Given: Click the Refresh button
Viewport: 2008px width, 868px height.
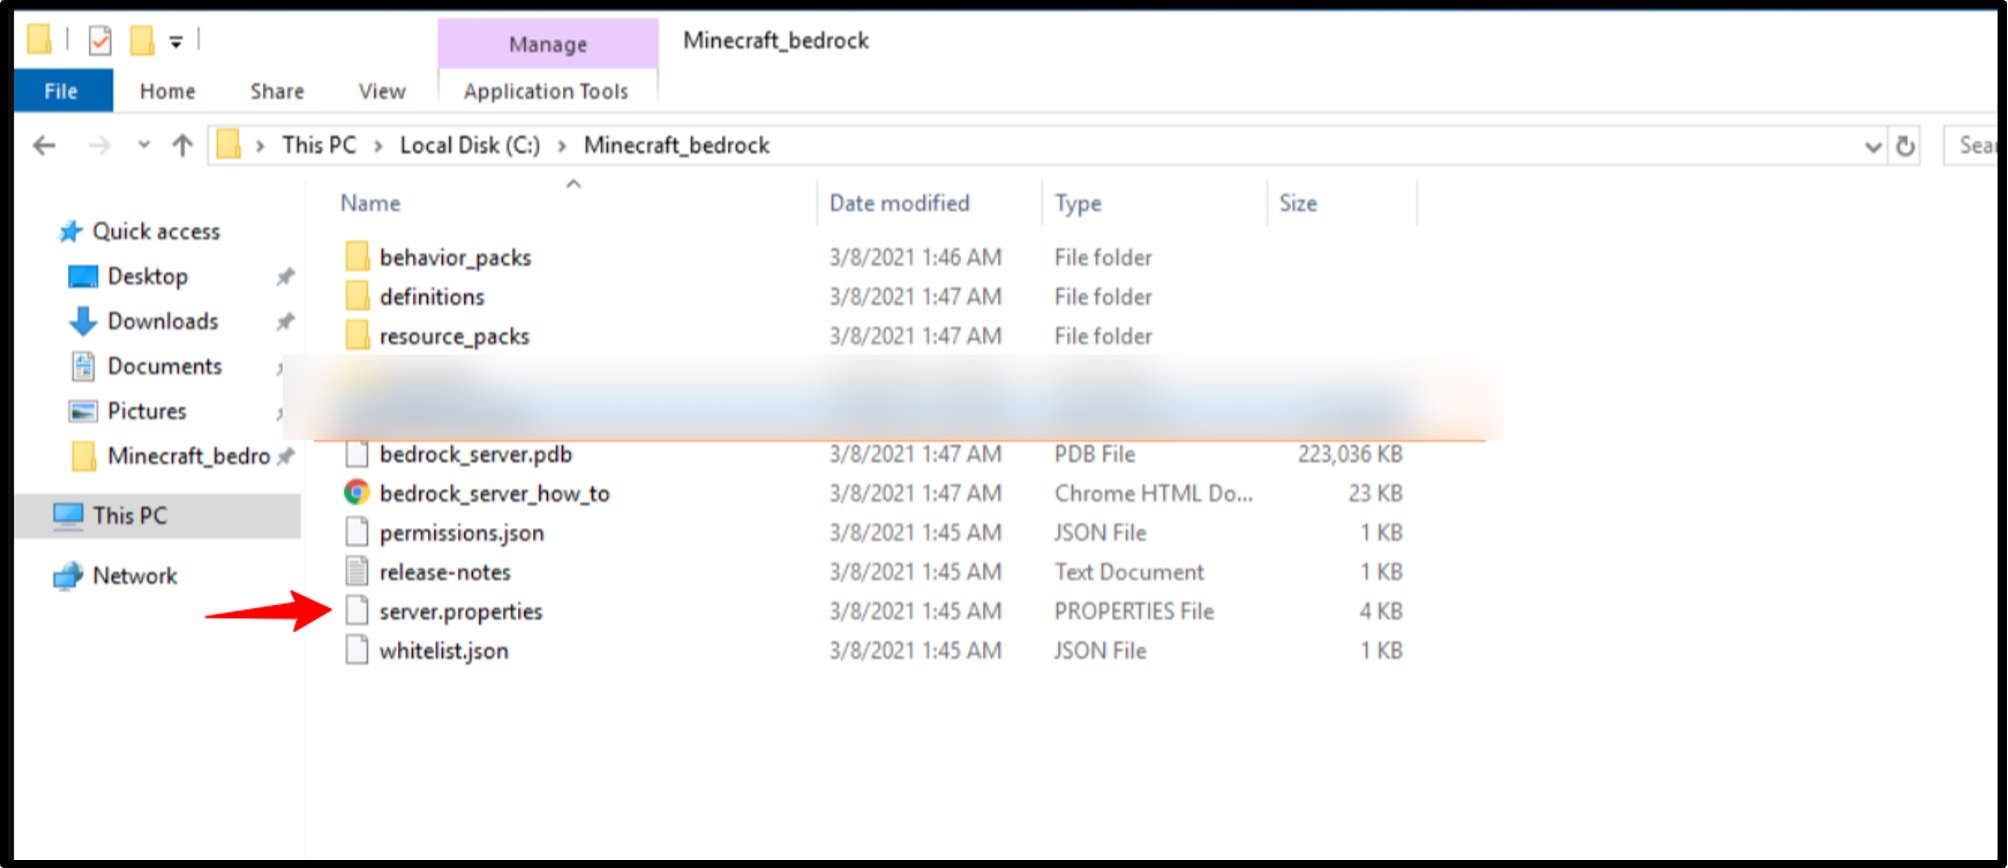Looking at the screenshot, I should (1905, 146).
